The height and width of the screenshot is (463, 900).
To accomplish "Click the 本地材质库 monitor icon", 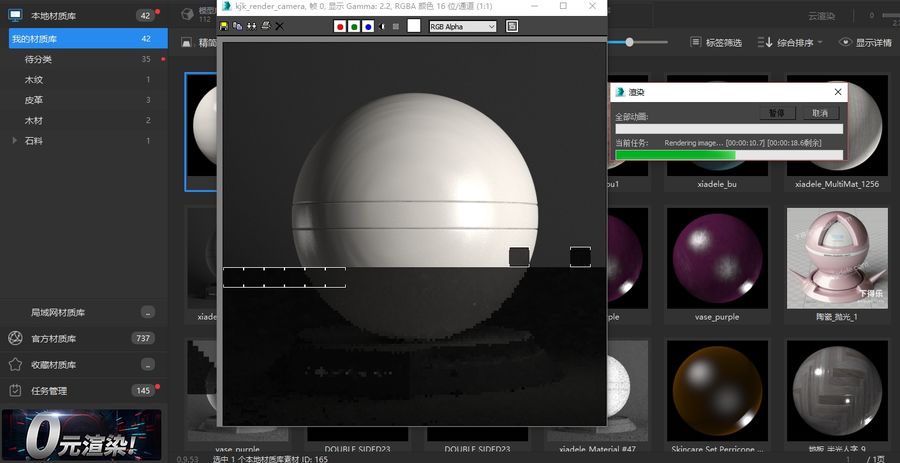I will click(x=15, y=15).
